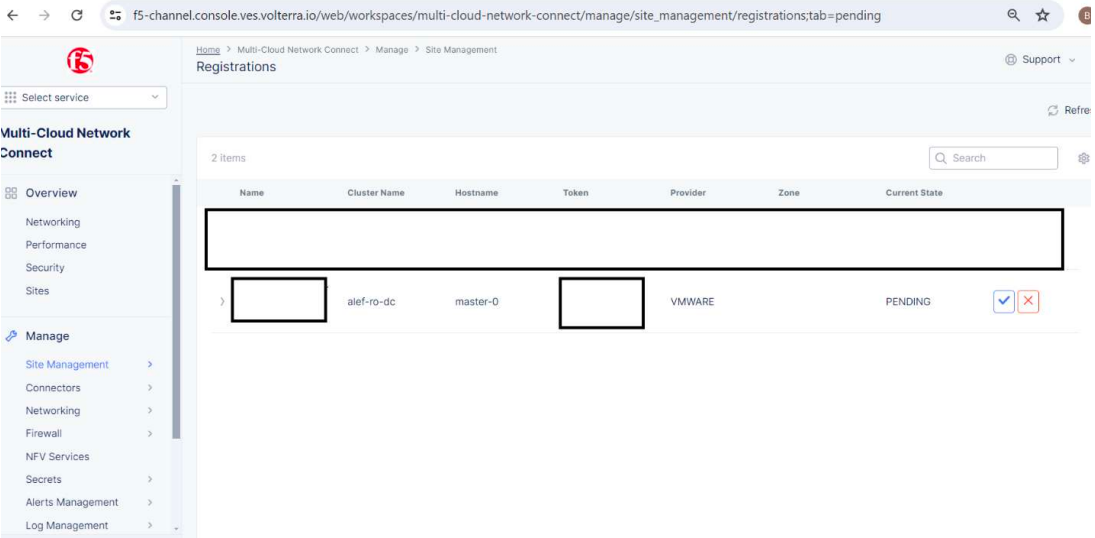1095x538 pixels.
Task: Reject the pending registration with red X
Action: [x=1029, y=301]
